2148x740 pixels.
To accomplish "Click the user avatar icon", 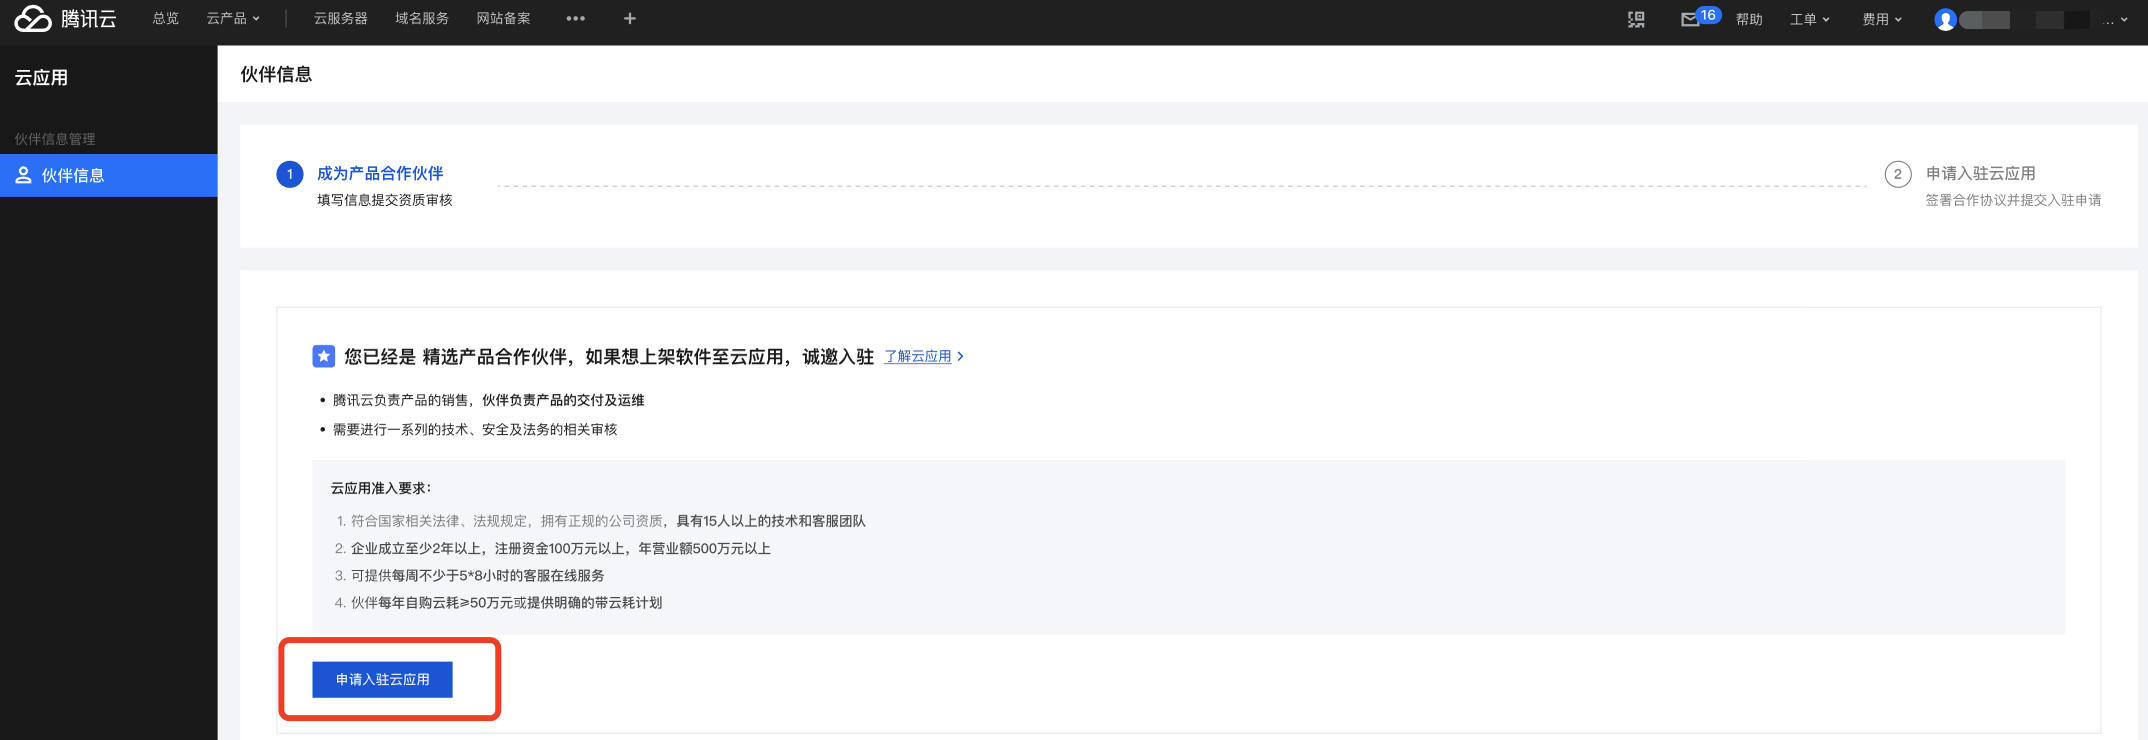I will click(1945, 20).
